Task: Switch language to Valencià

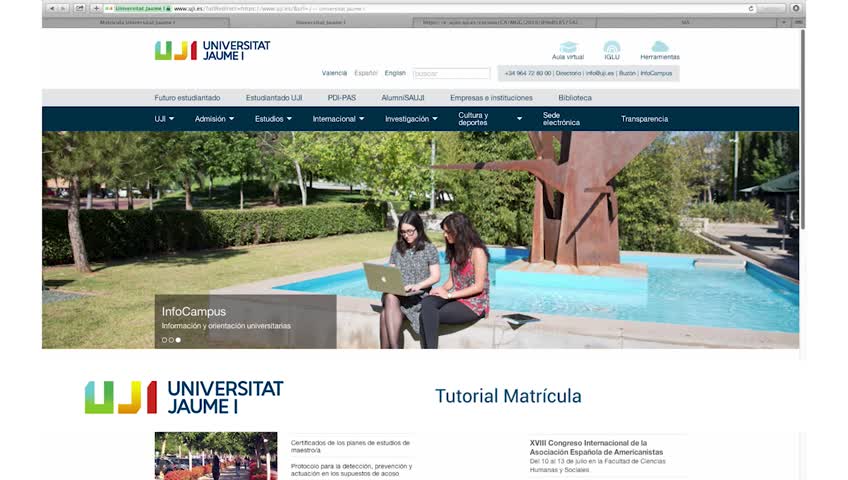Action: (x=334, y=73)
